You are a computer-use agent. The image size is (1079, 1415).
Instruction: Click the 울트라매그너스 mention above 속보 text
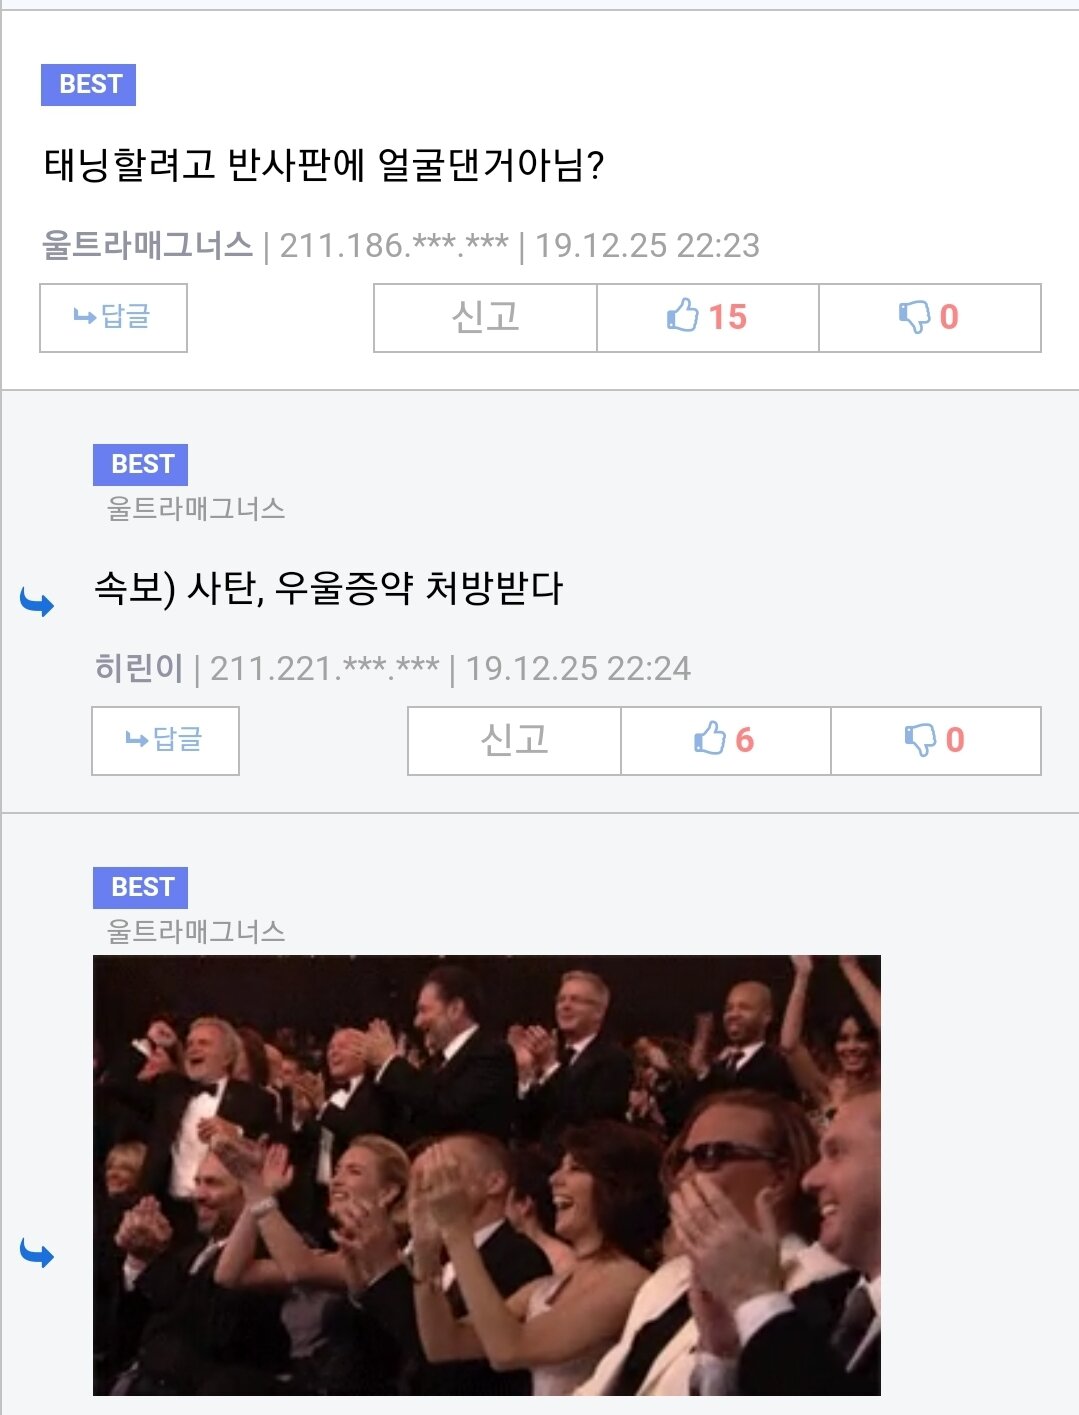(196, 509)
